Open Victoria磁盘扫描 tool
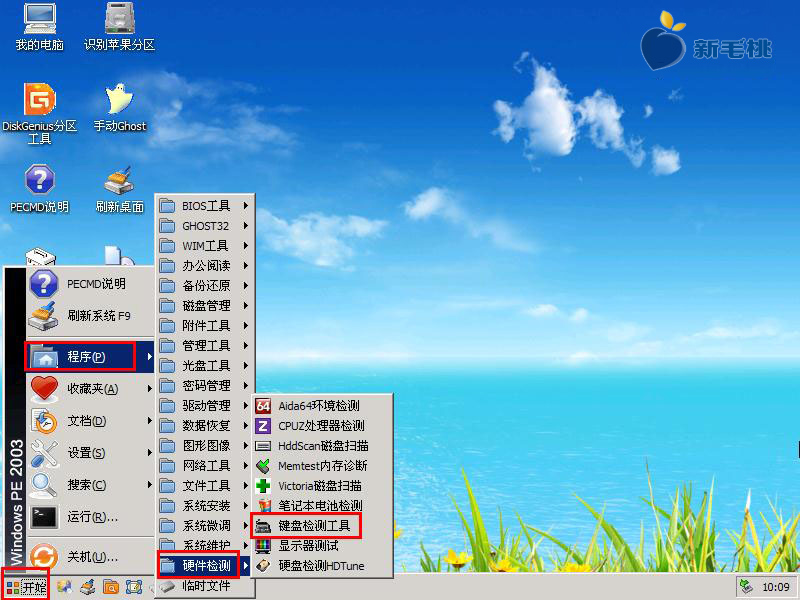 (322, 485)
